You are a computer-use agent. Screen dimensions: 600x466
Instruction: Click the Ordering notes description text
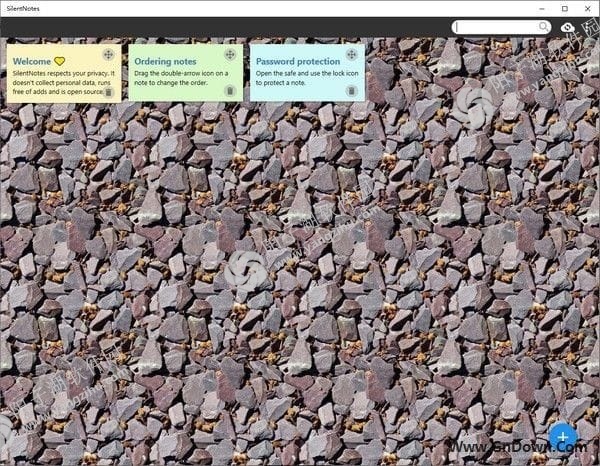(180, 78)
